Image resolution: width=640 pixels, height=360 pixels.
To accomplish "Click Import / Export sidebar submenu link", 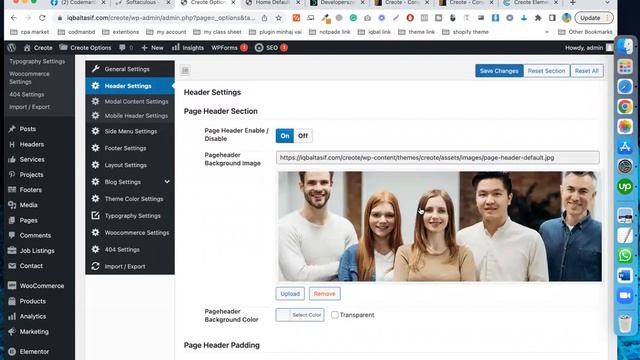I will pyautogui.click(x=29, y=107).
